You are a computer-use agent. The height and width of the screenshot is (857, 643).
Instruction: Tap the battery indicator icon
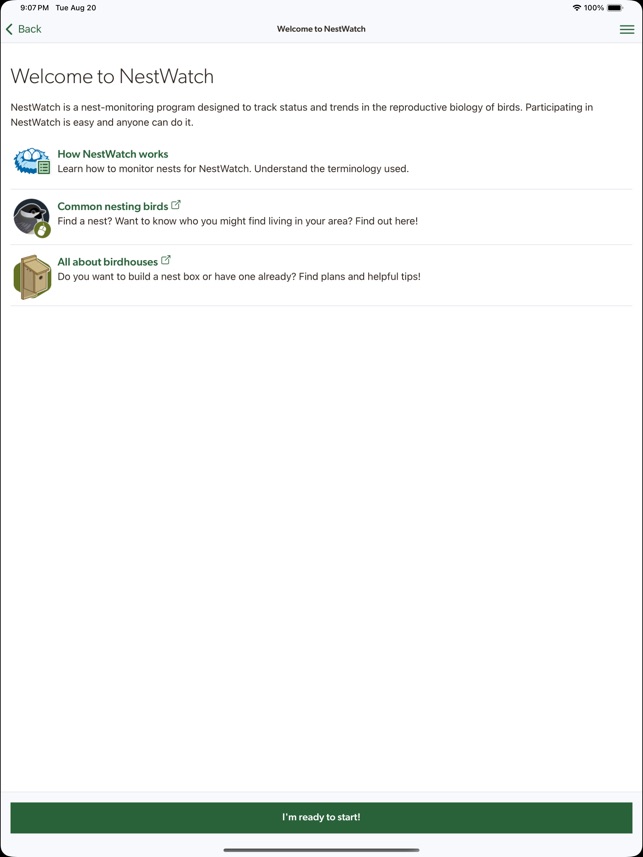(x=615, y=8)
